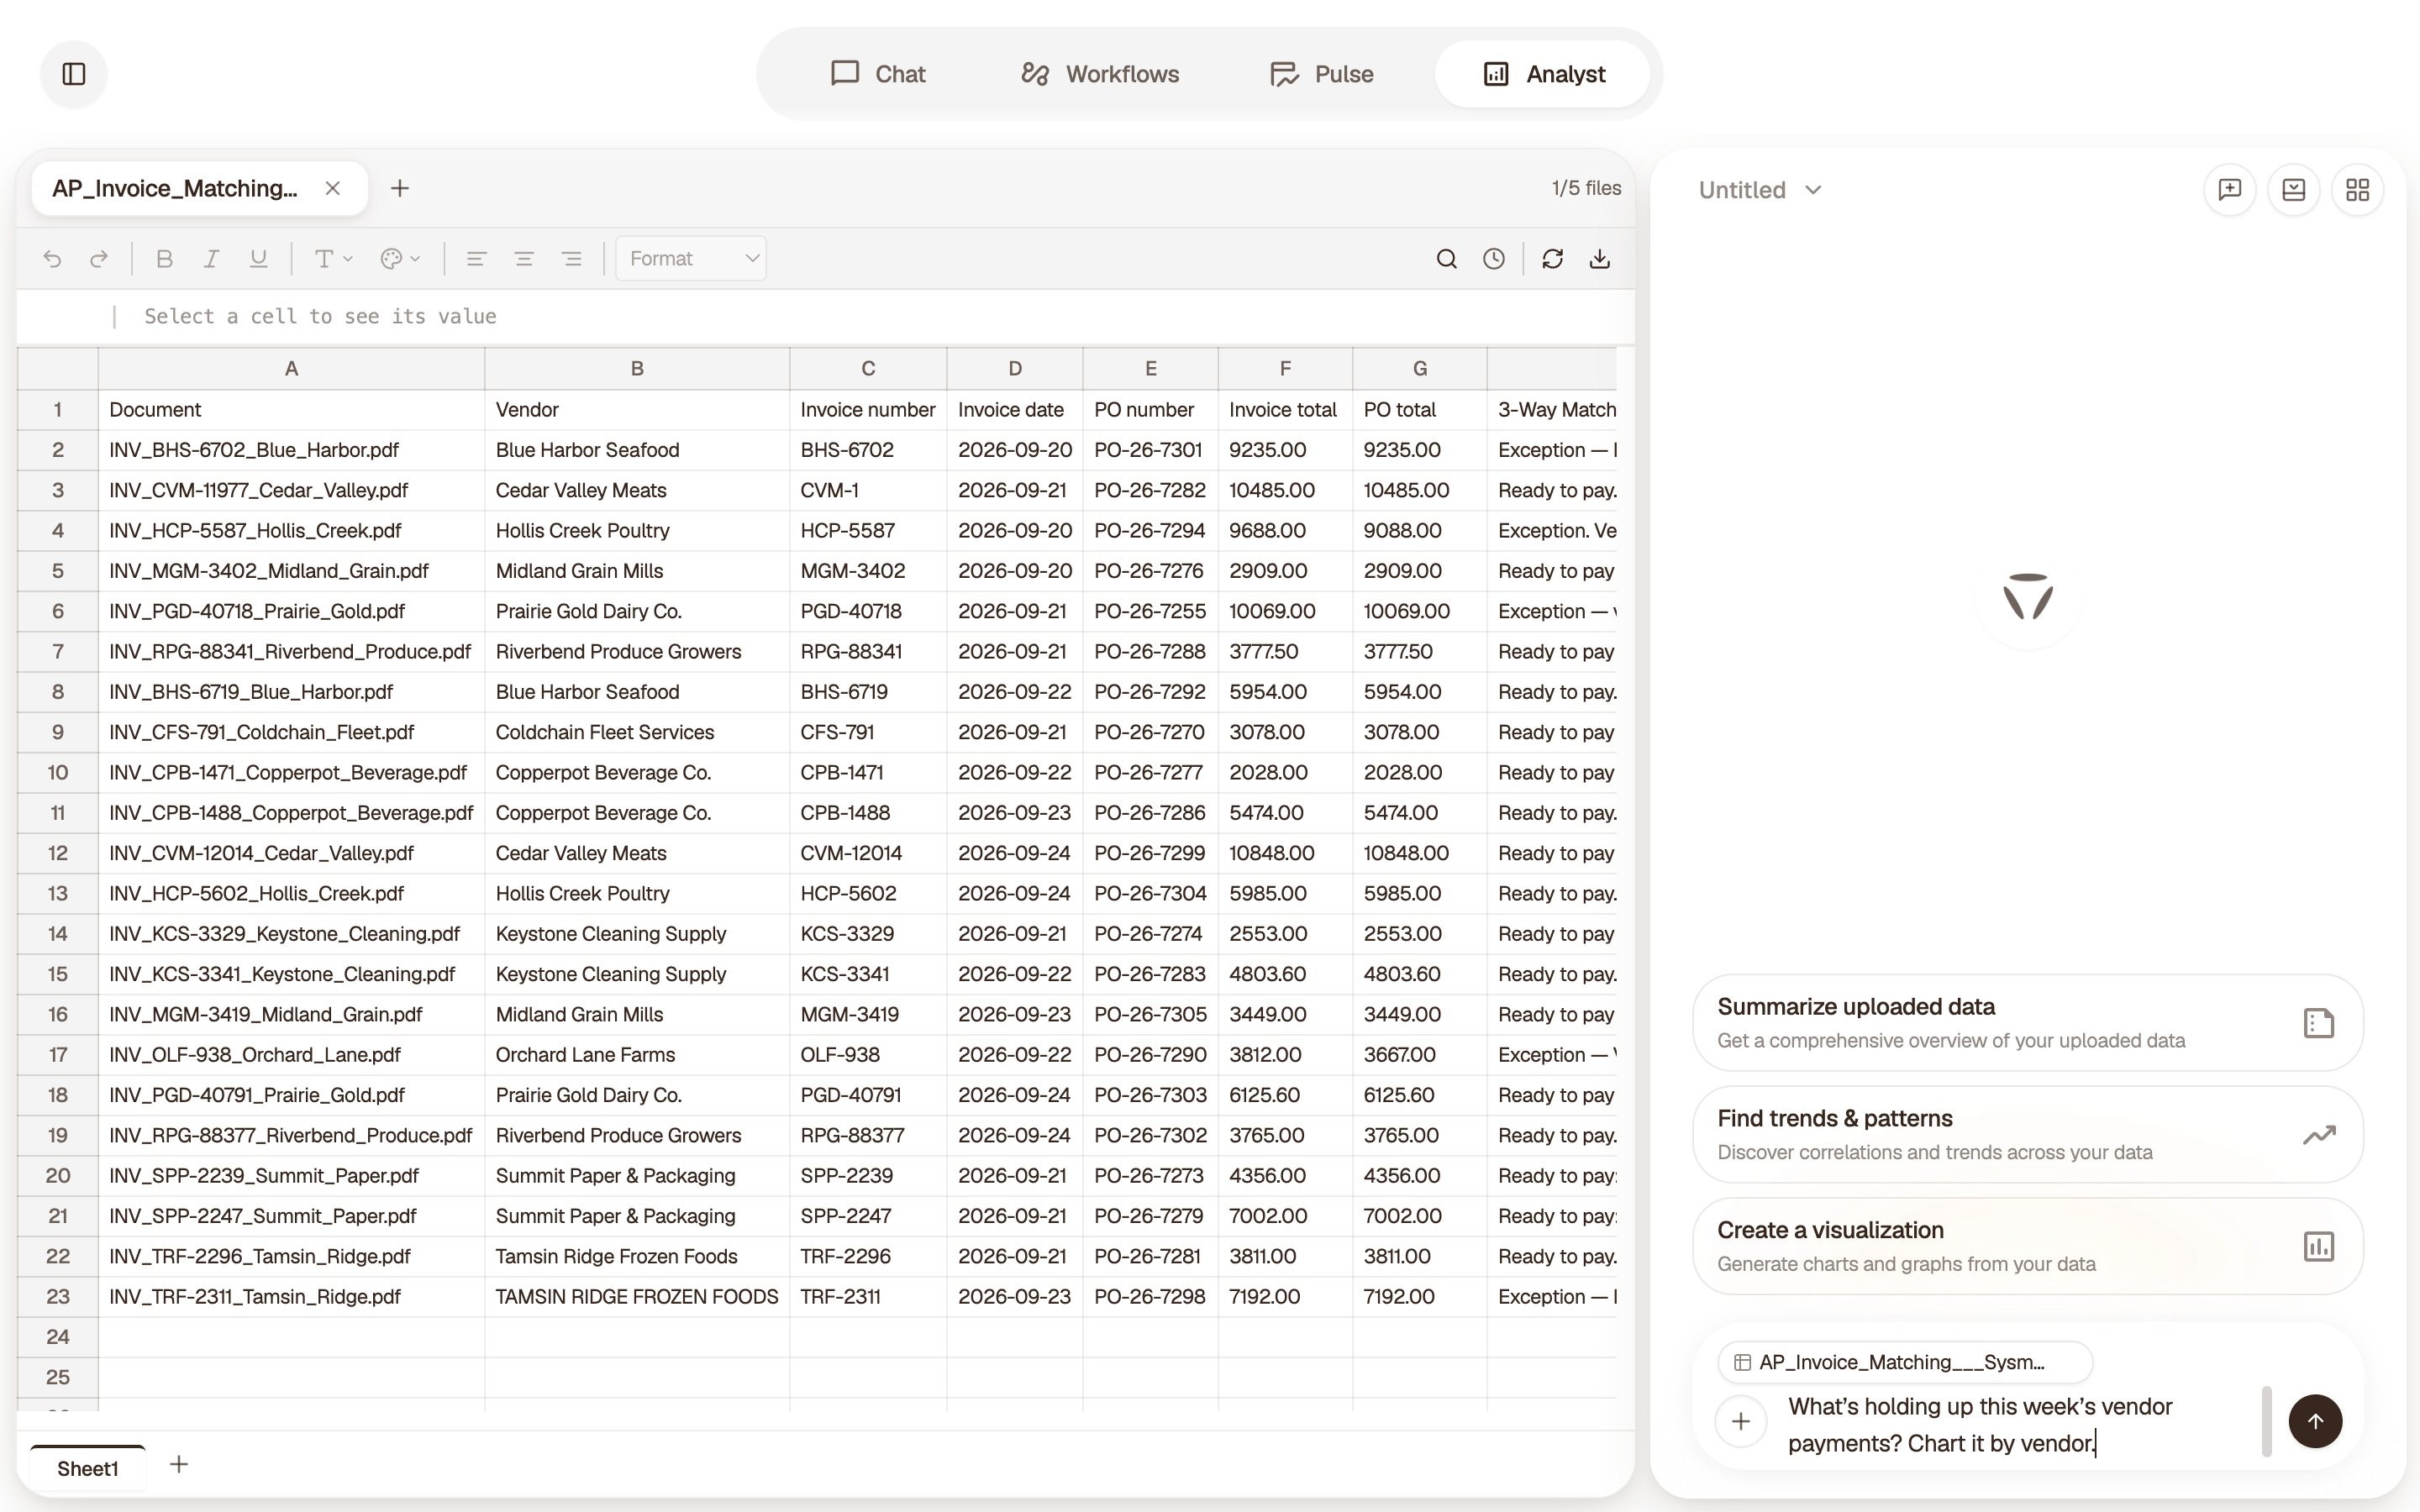The height and width of the screenshot is (1512, 2420).
Task: Click Find trends & patterns suggestion
Action: (x=2028, y=1135)
